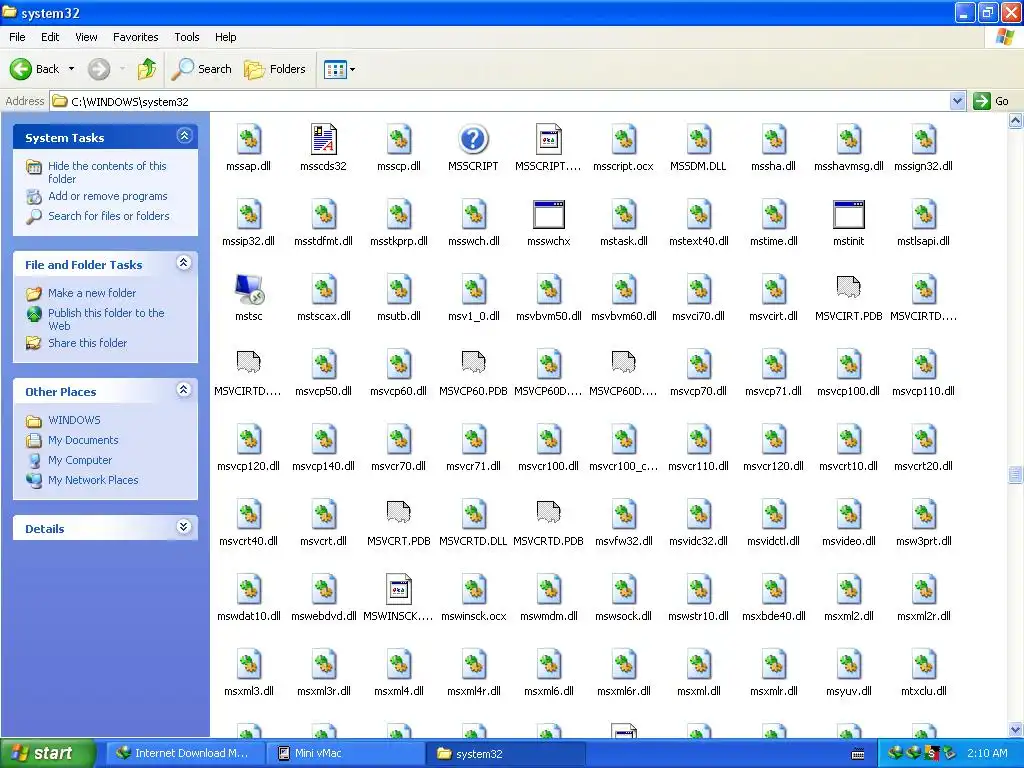Select the msswchx application icon

[x=549, y=214]
